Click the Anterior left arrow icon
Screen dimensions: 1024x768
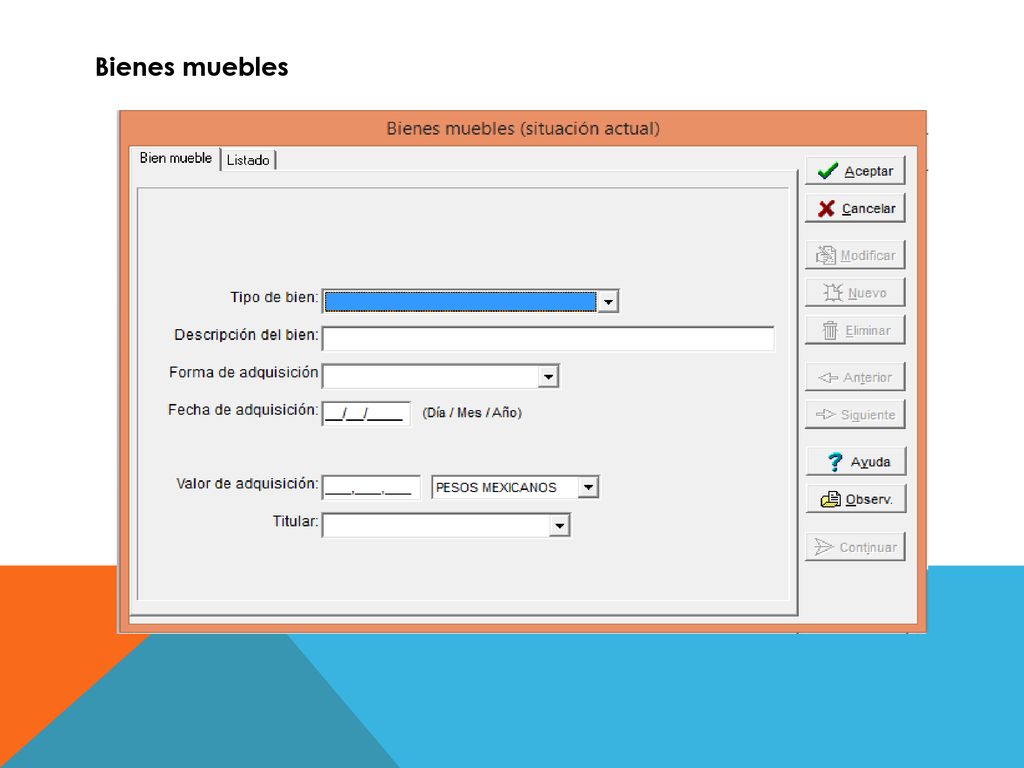(828, 377)
